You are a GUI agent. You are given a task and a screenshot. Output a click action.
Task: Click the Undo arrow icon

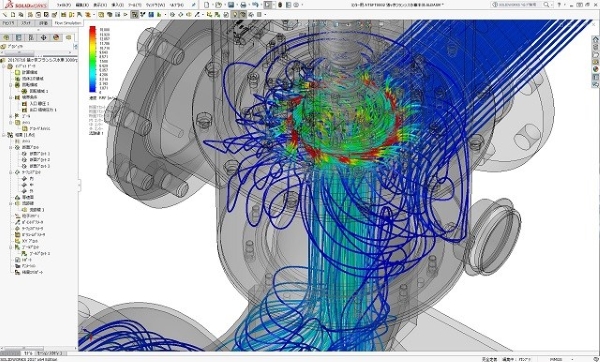[255, 5]
